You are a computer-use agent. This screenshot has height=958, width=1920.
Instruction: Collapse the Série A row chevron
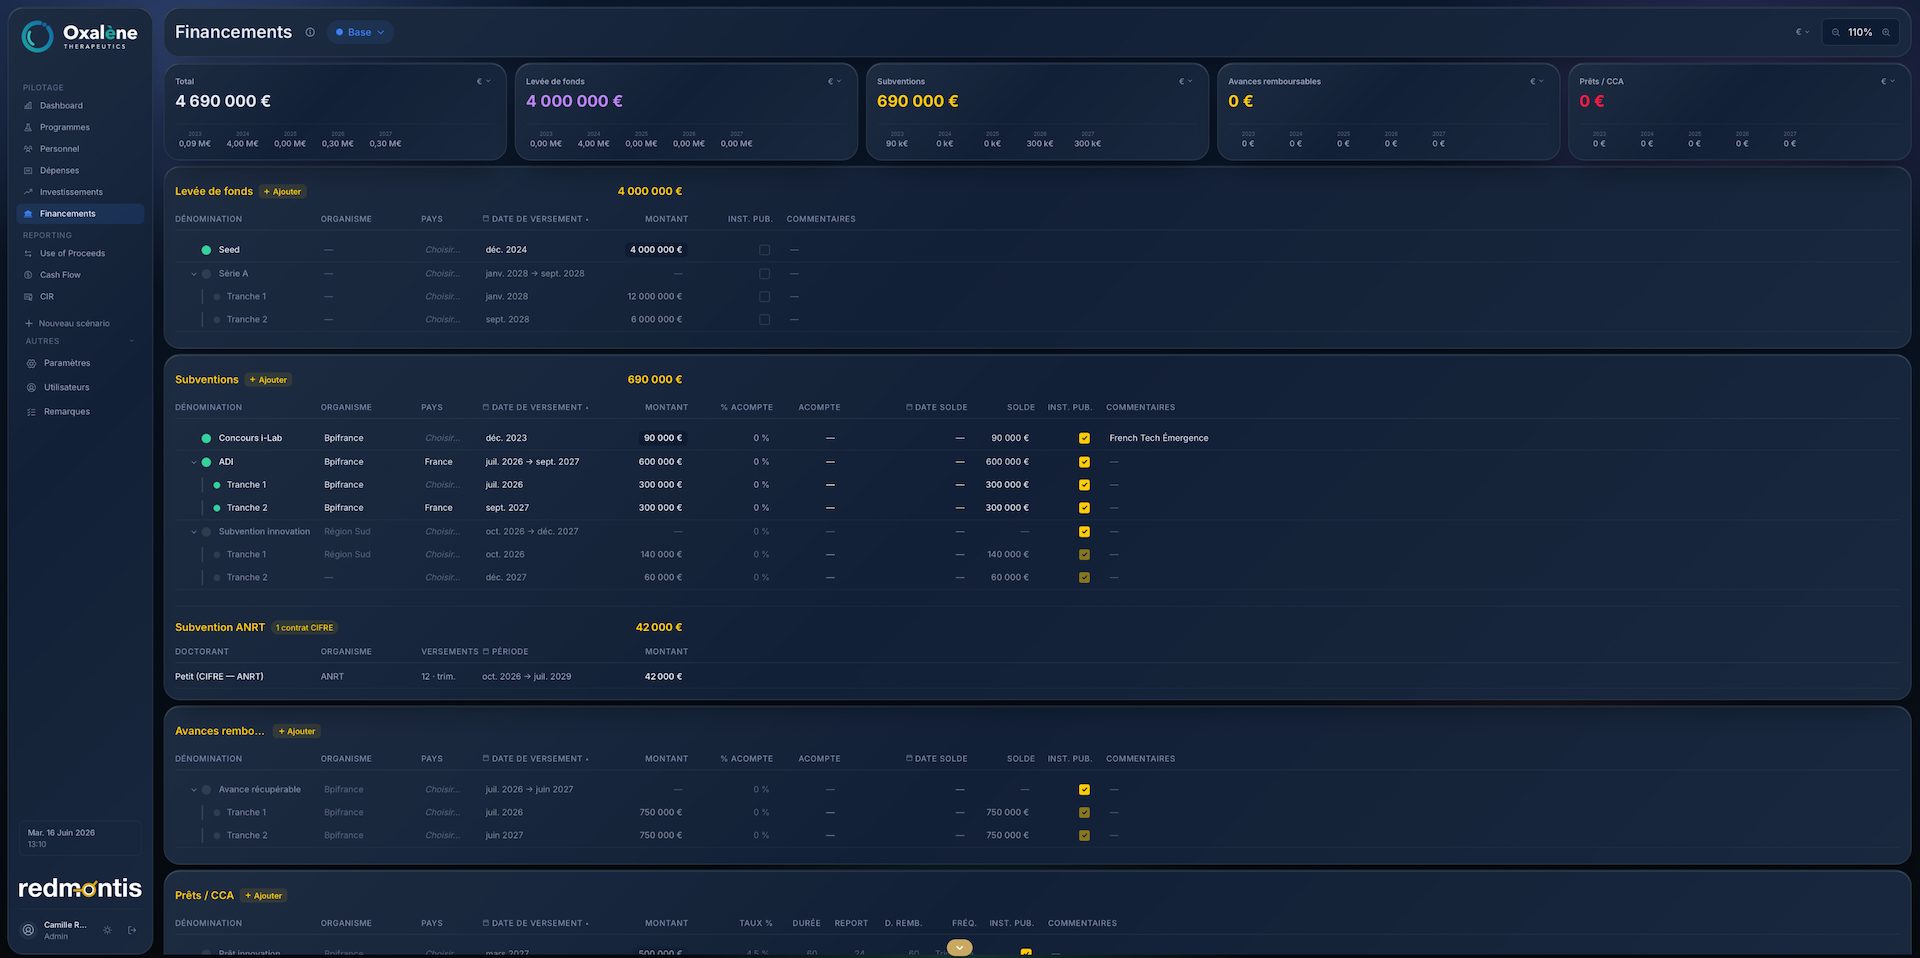(194, 274)
